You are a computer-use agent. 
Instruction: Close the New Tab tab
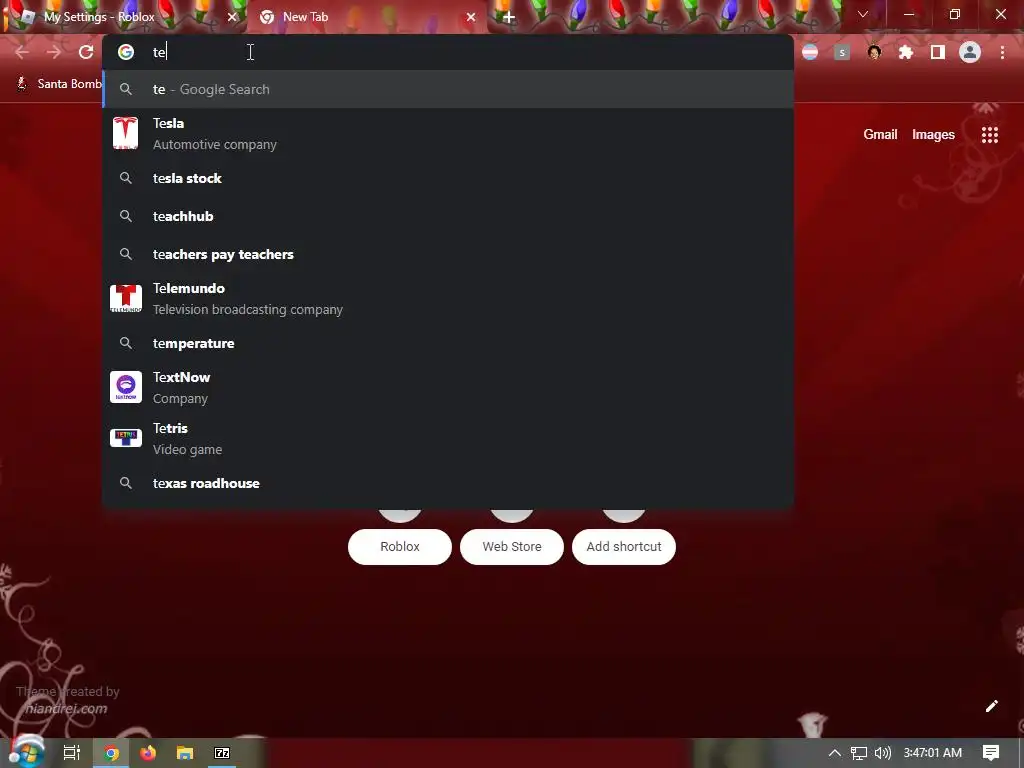click(x=471, y=17)
